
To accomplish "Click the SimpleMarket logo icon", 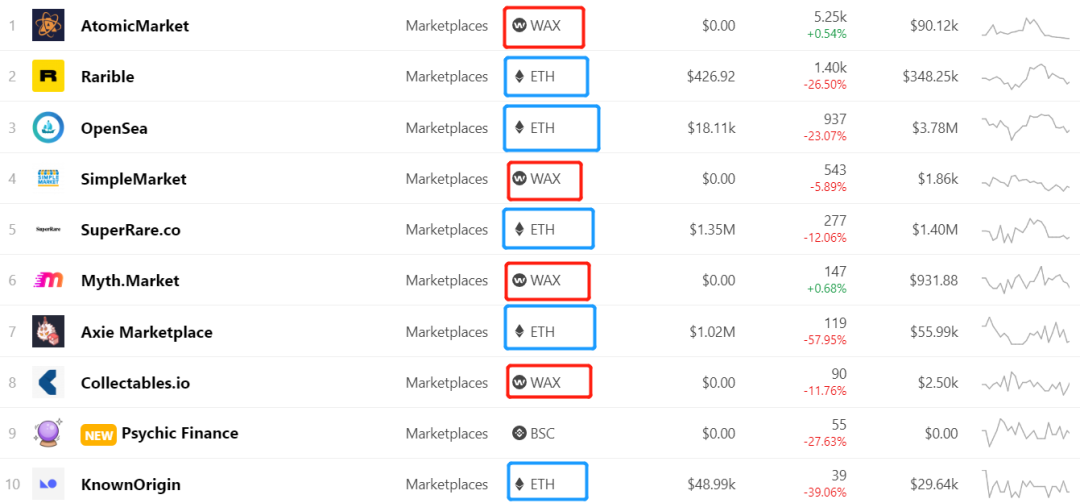I will (48, 178).
